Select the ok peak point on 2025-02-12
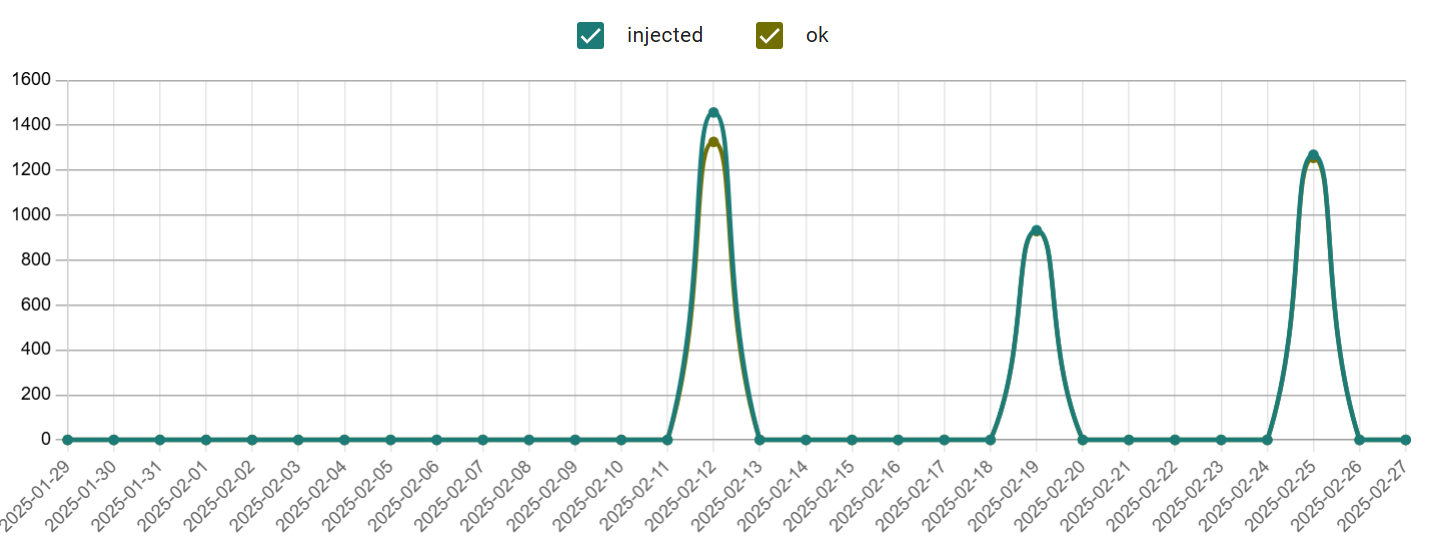This screenshot has height=548, width=1439. point(713,143)
